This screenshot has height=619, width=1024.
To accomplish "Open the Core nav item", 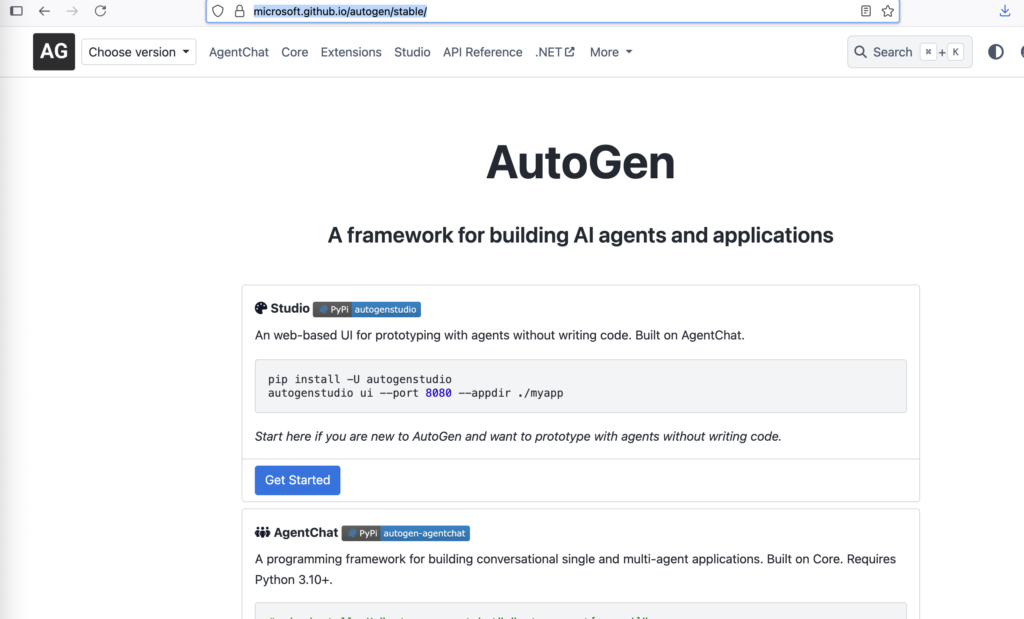I will [295, 52].
